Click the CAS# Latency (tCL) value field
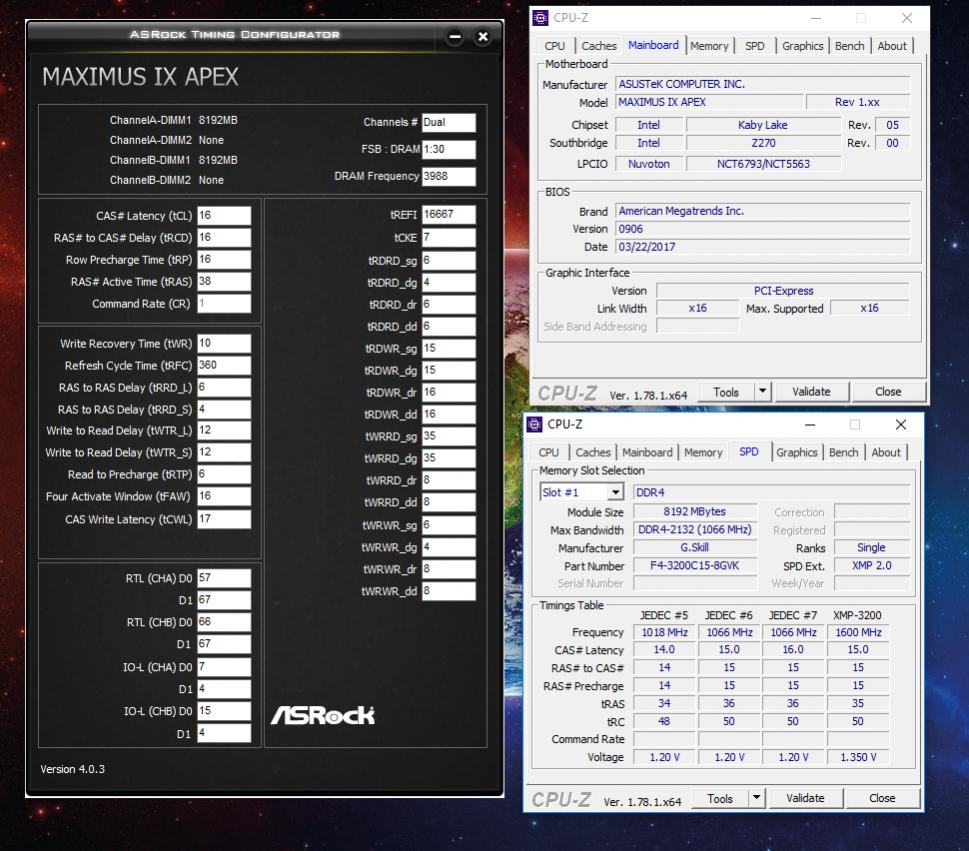 click(x=224, y=216)
